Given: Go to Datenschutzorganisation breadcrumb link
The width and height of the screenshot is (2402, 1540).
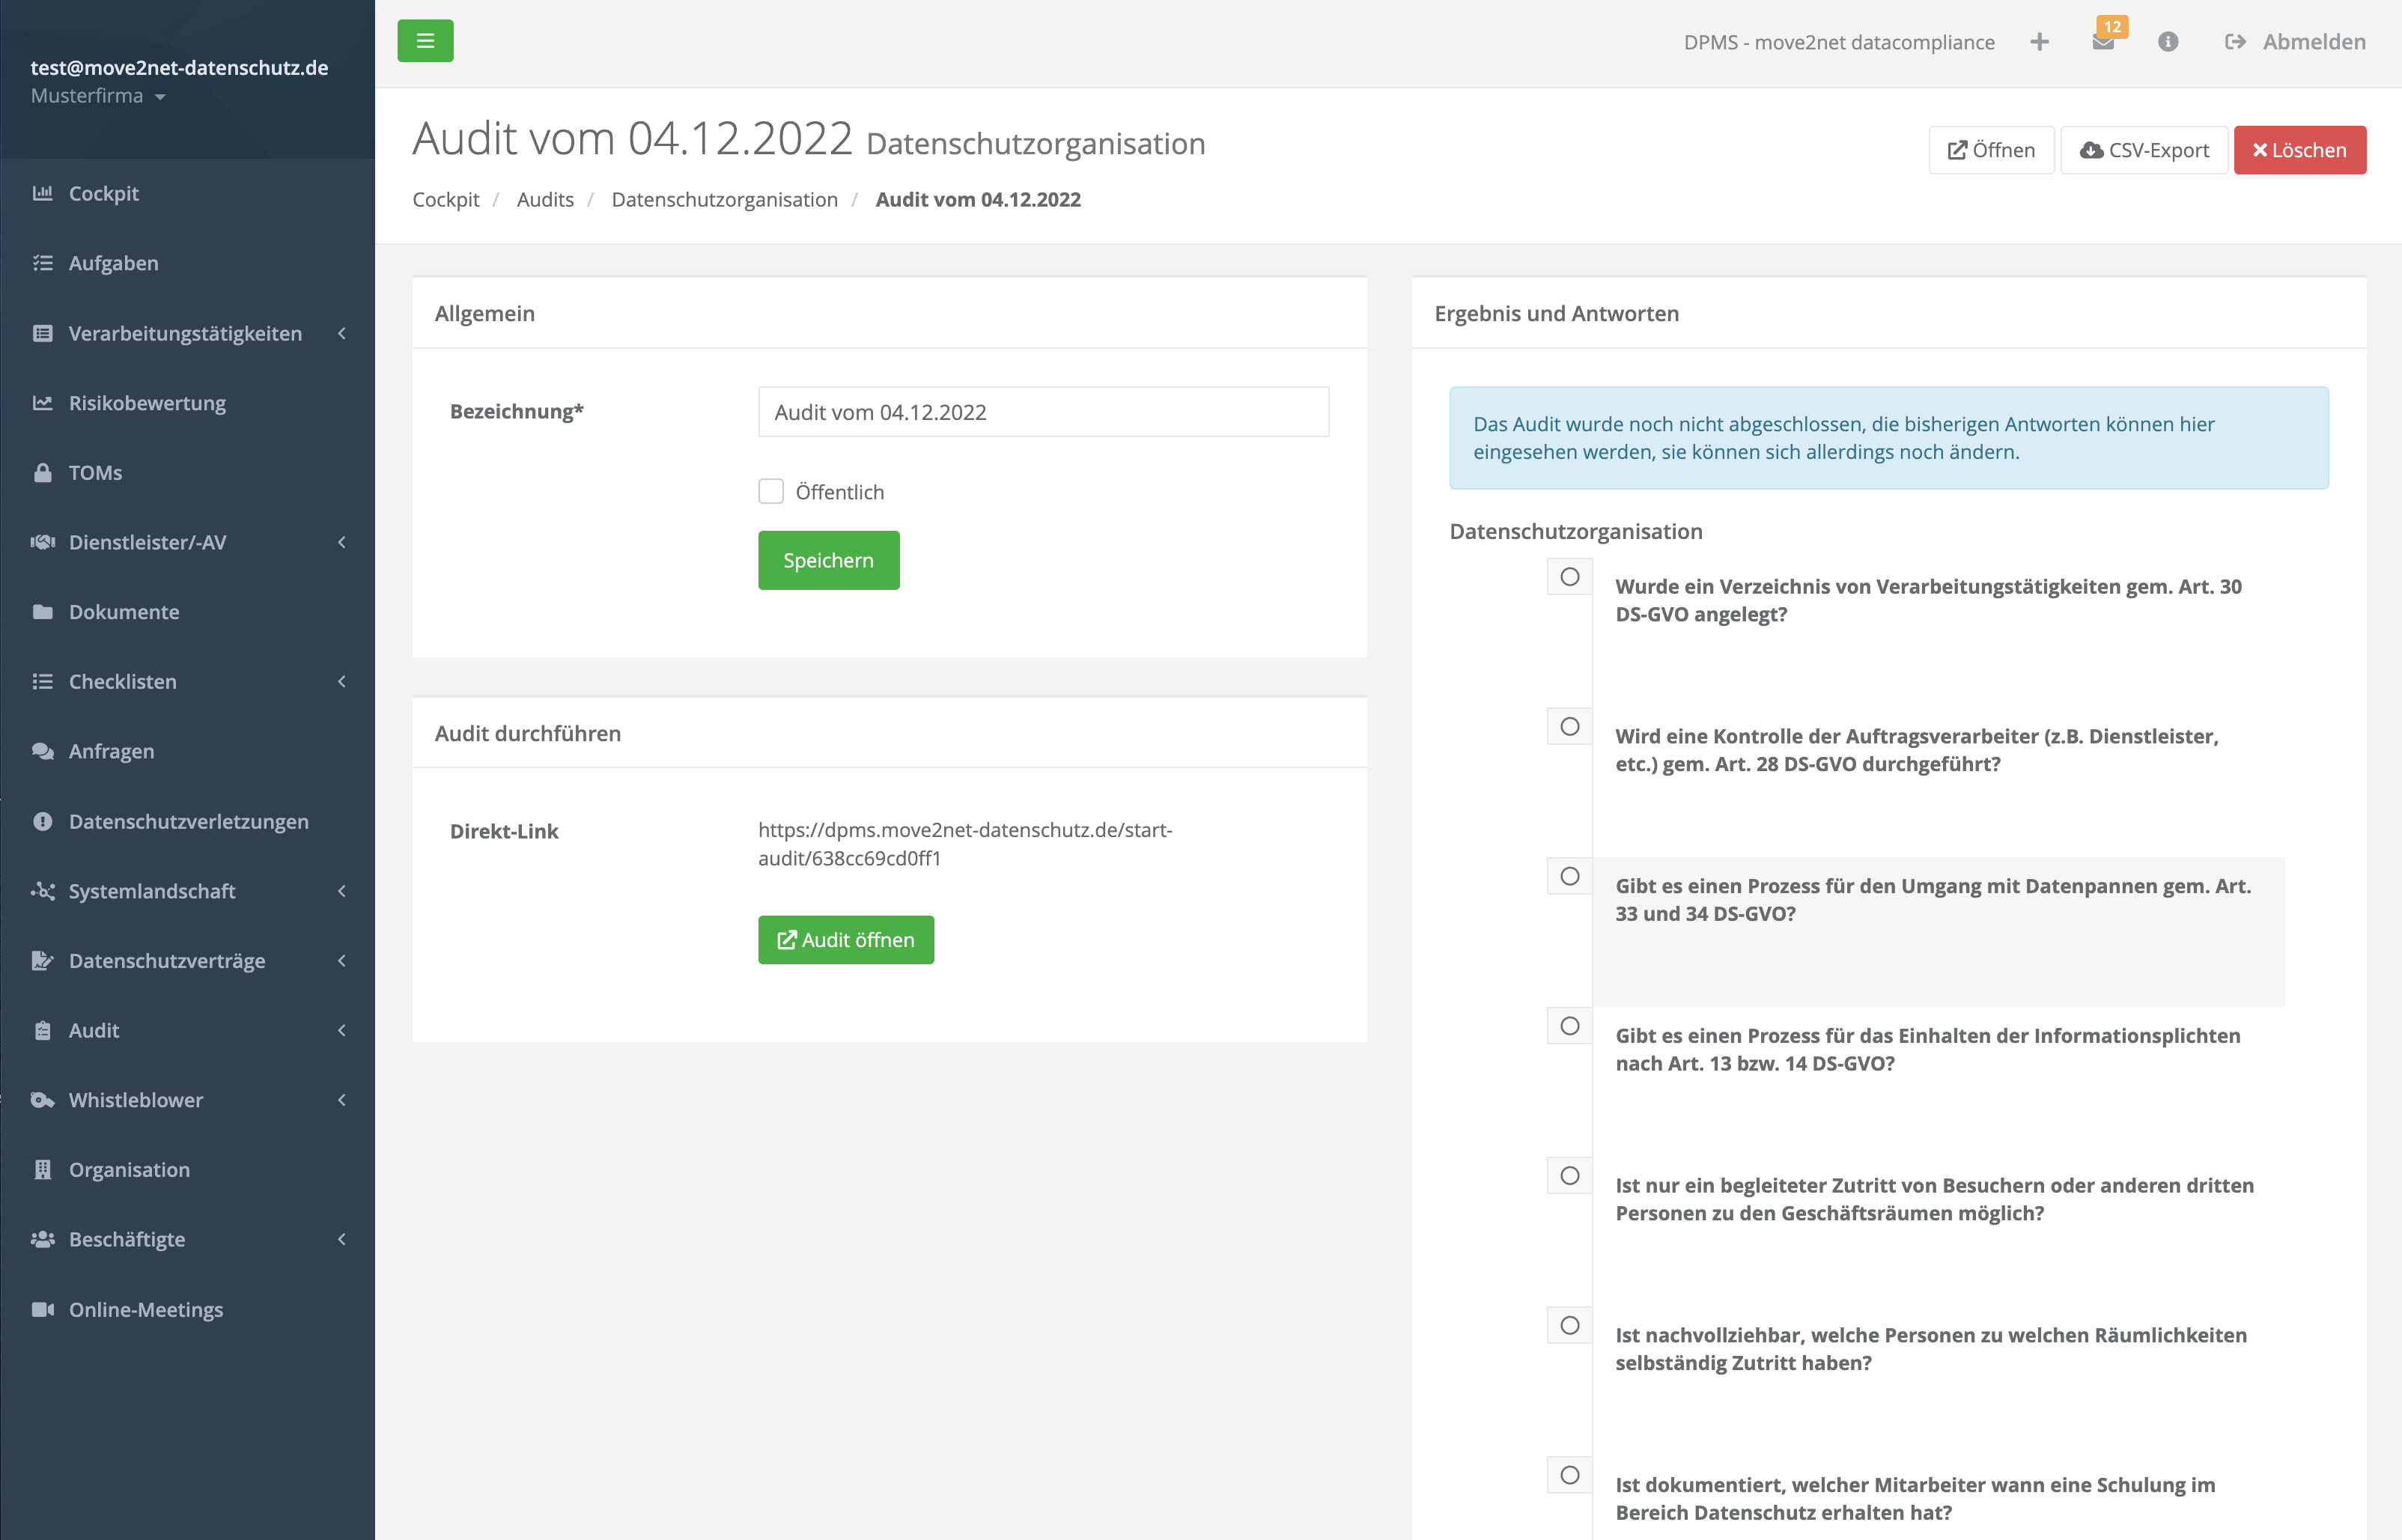Looking at the screenshot, I should (x=725, y=199).
